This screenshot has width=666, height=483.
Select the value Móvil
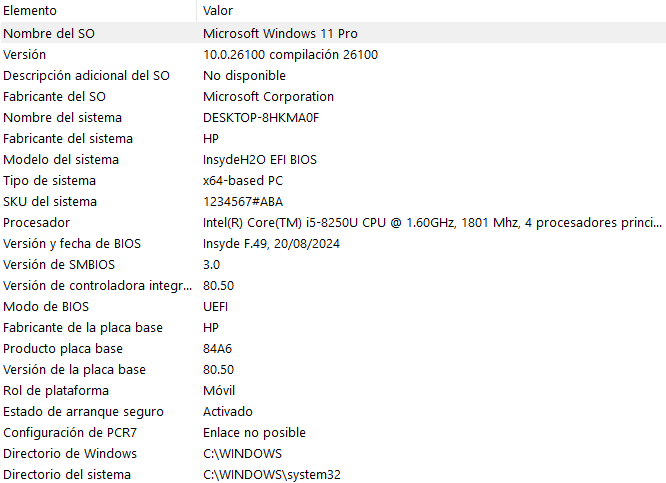tap(219, 391)
